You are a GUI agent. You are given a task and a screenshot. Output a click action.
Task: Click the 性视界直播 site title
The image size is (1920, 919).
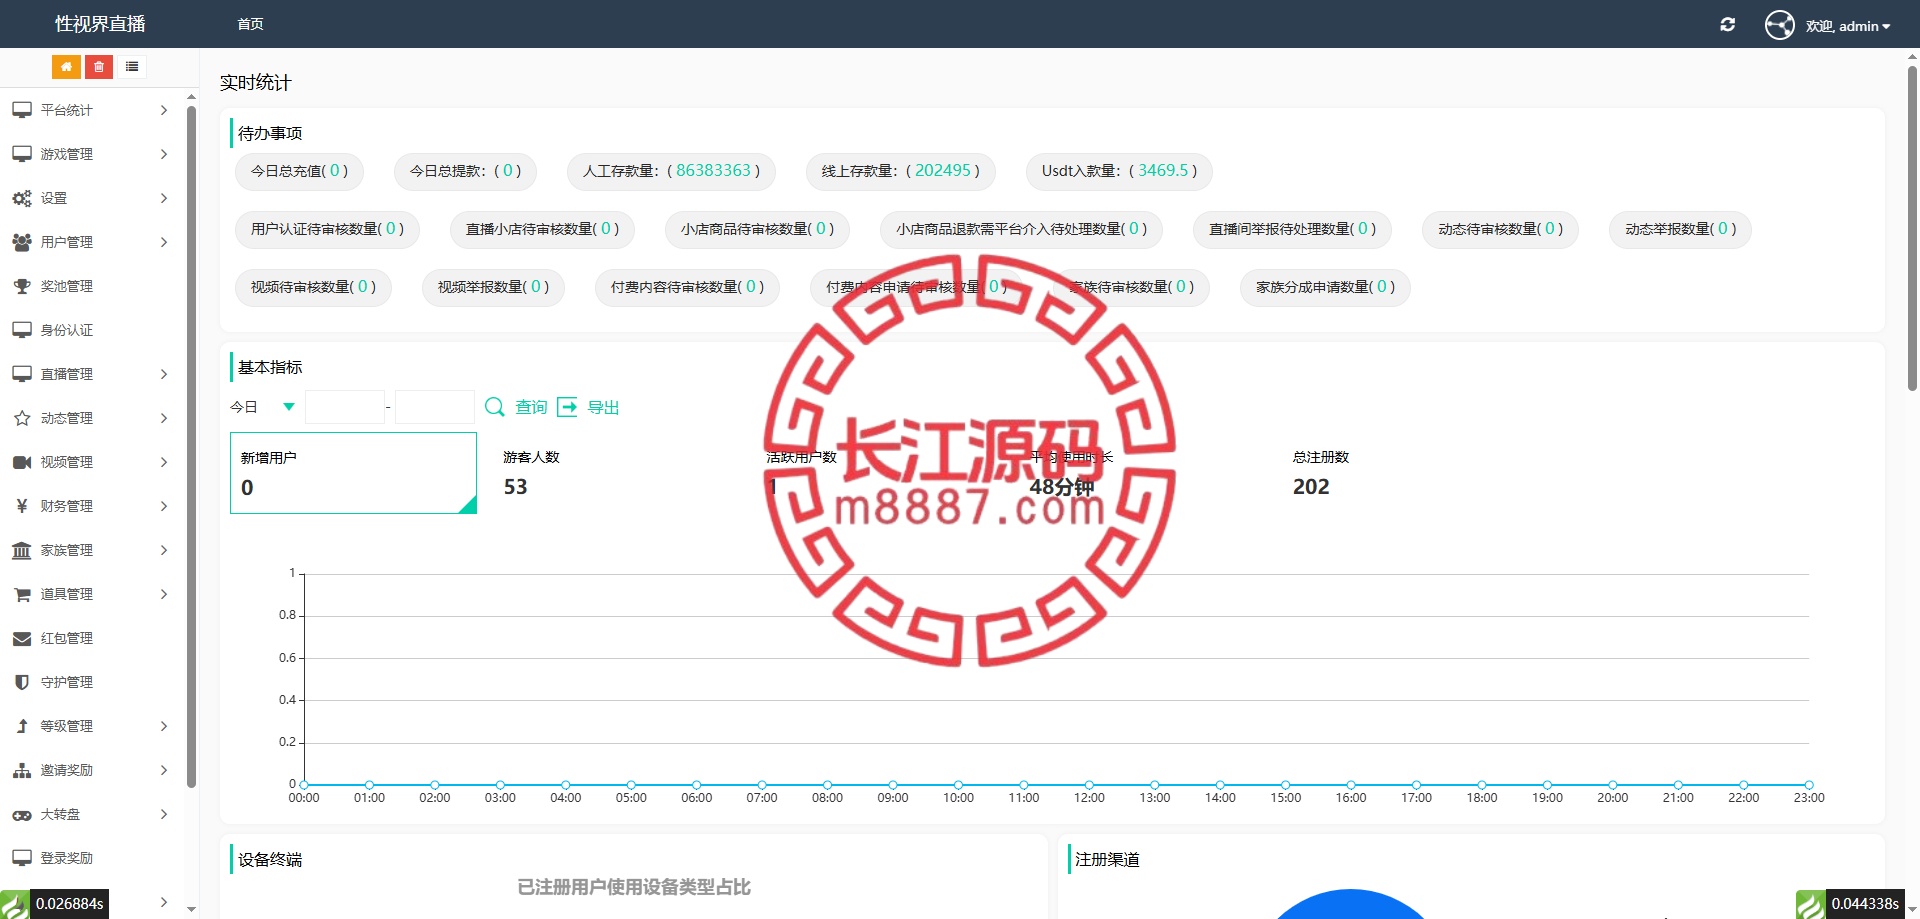[x=100, y=24]
